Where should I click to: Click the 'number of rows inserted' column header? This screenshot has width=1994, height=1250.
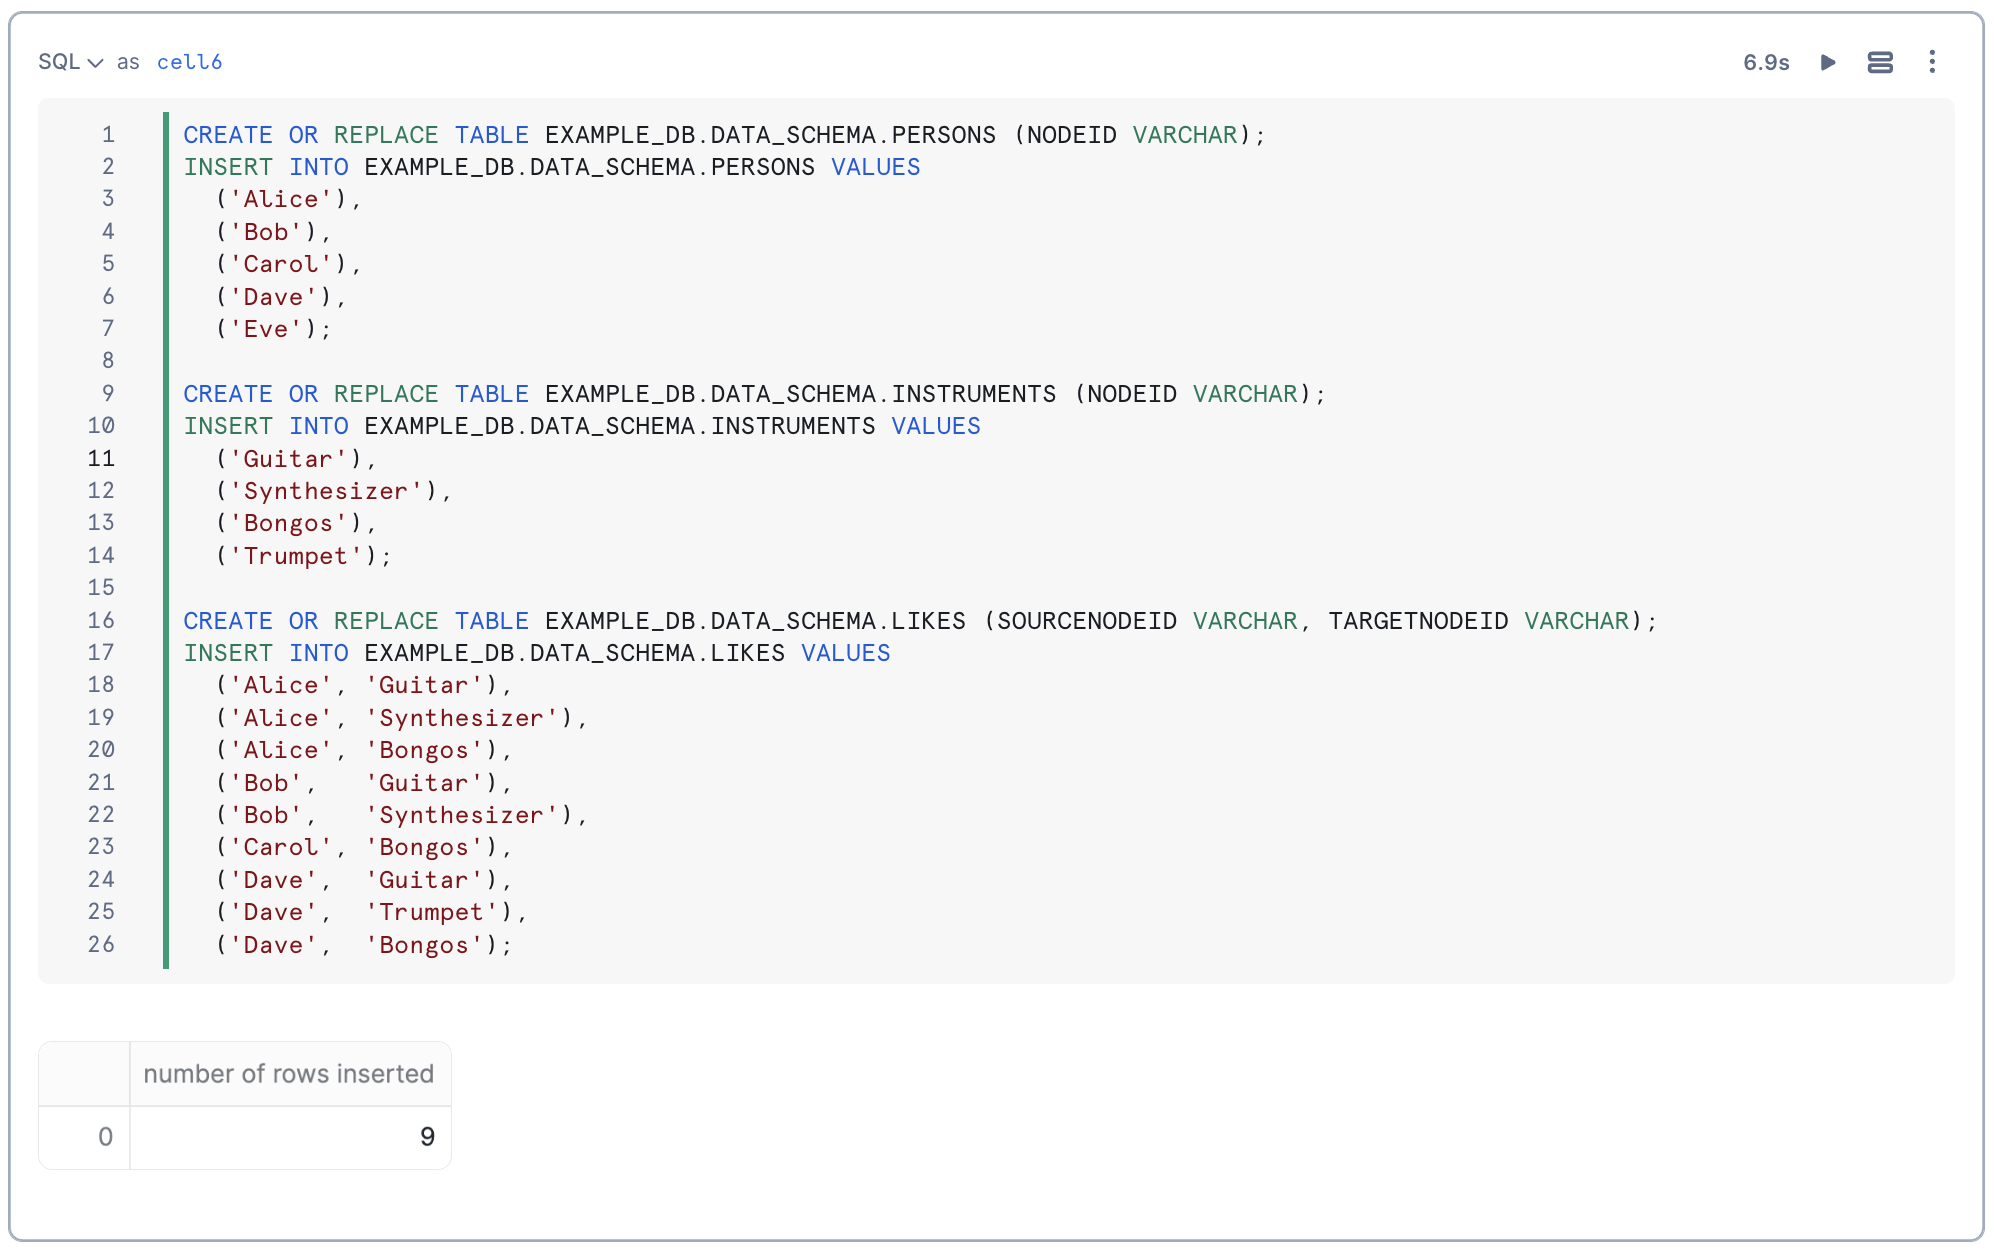(289, 1074)
